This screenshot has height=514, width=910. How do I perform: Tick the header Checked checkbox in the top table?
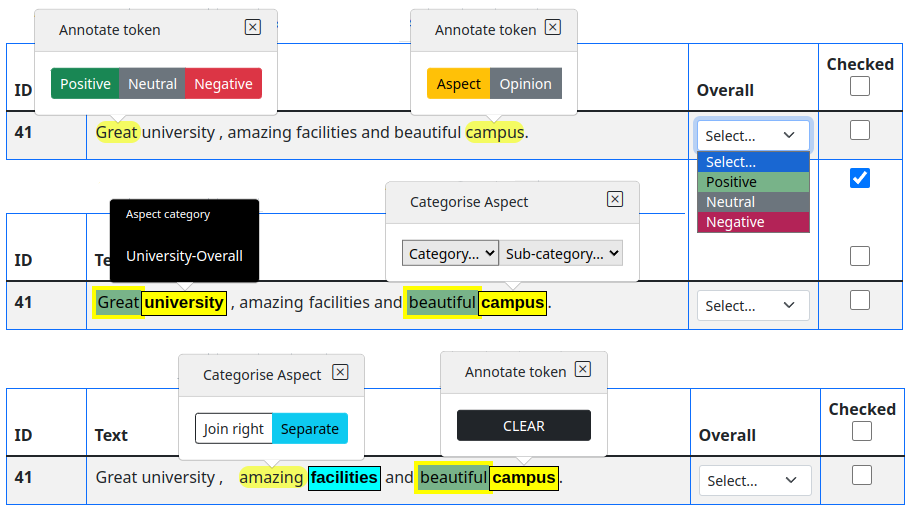coord(859,87)
